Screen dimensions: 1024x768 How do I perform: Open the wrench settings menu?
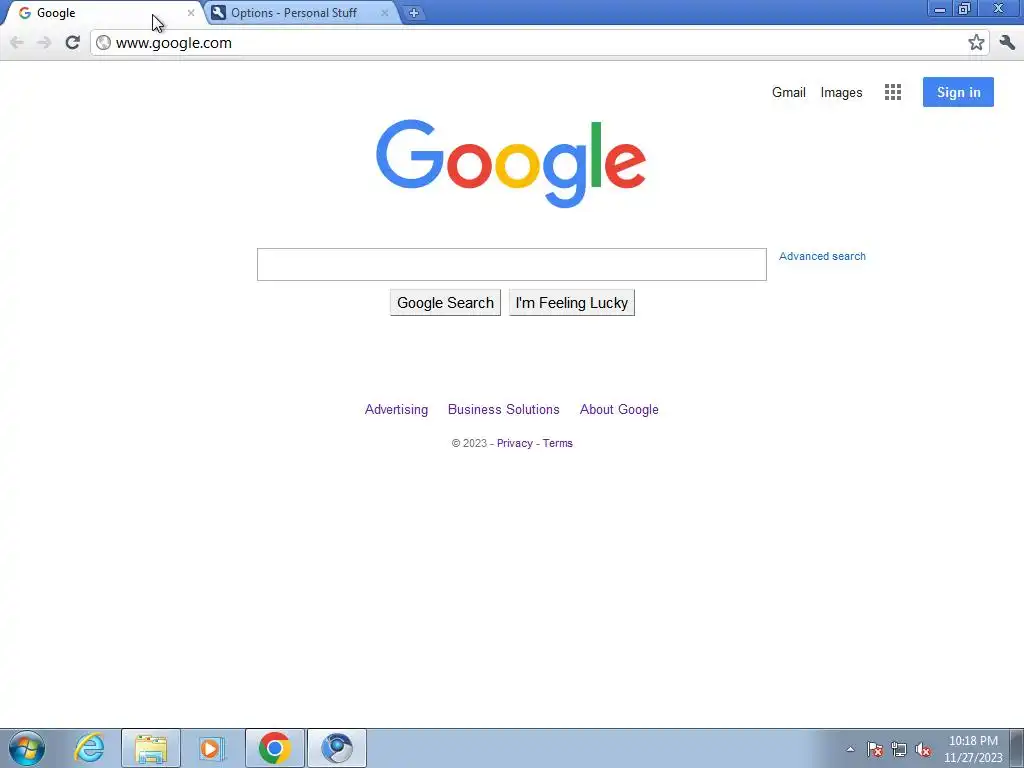(x=1007, y=43)
